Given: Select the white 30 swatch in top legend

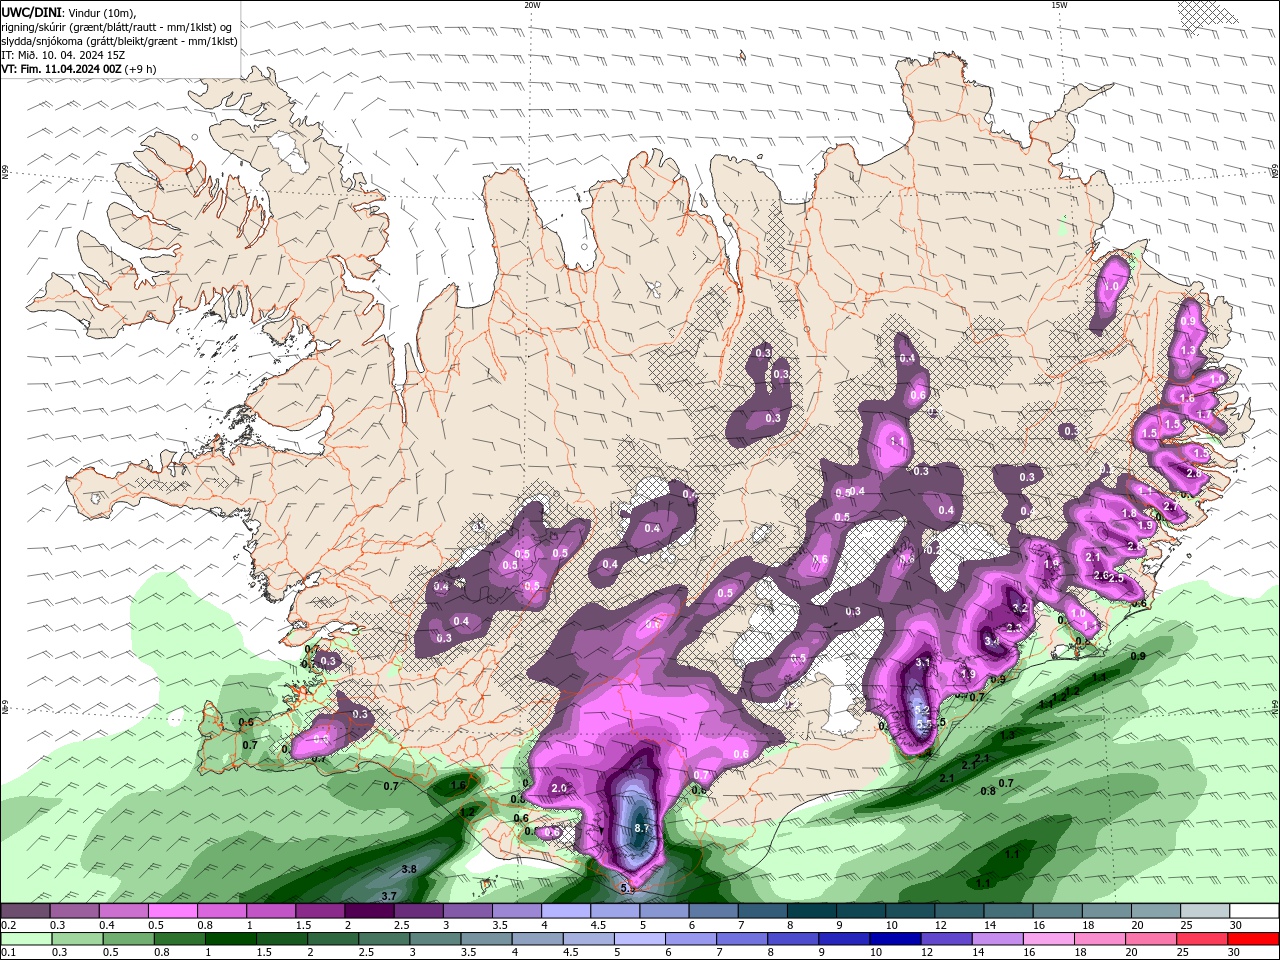Looking at the screenshot, I should 1255,911.
